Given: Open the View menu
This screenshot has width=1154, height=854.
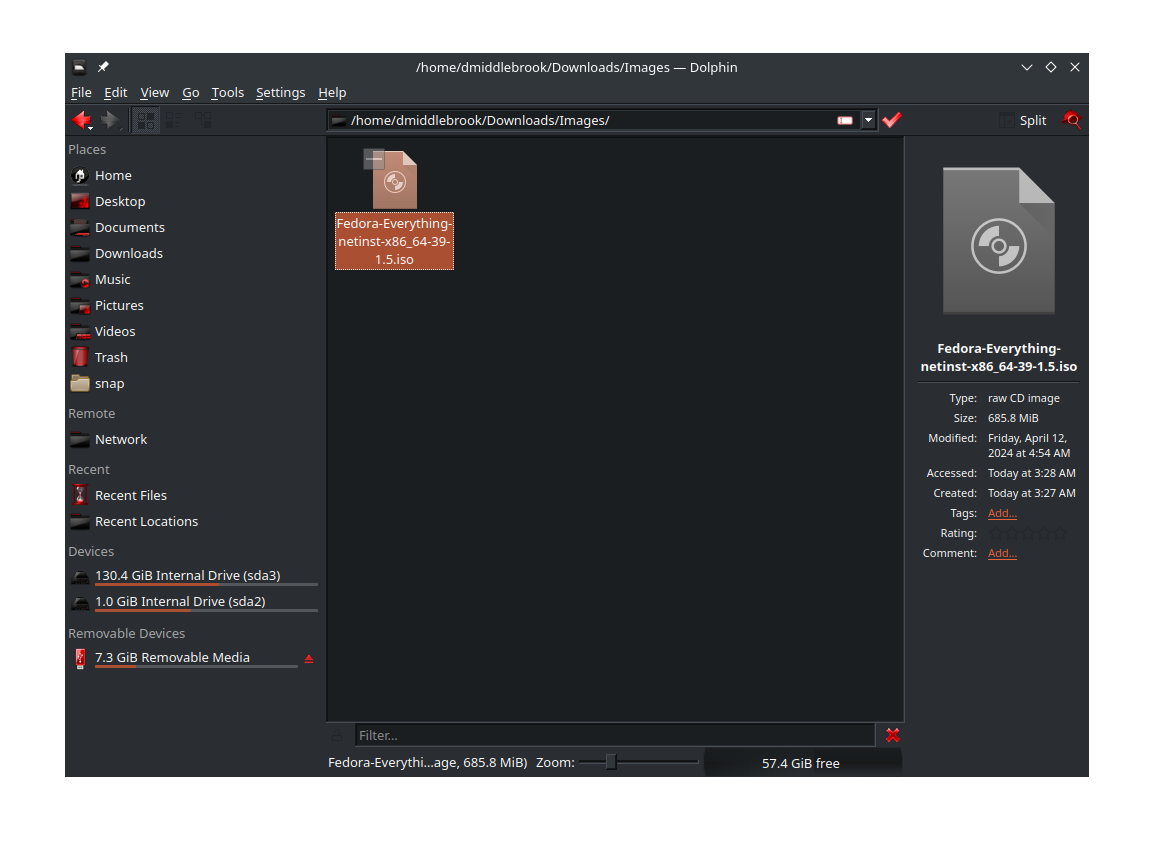Looking at the screenshot, I should (155, 93).
